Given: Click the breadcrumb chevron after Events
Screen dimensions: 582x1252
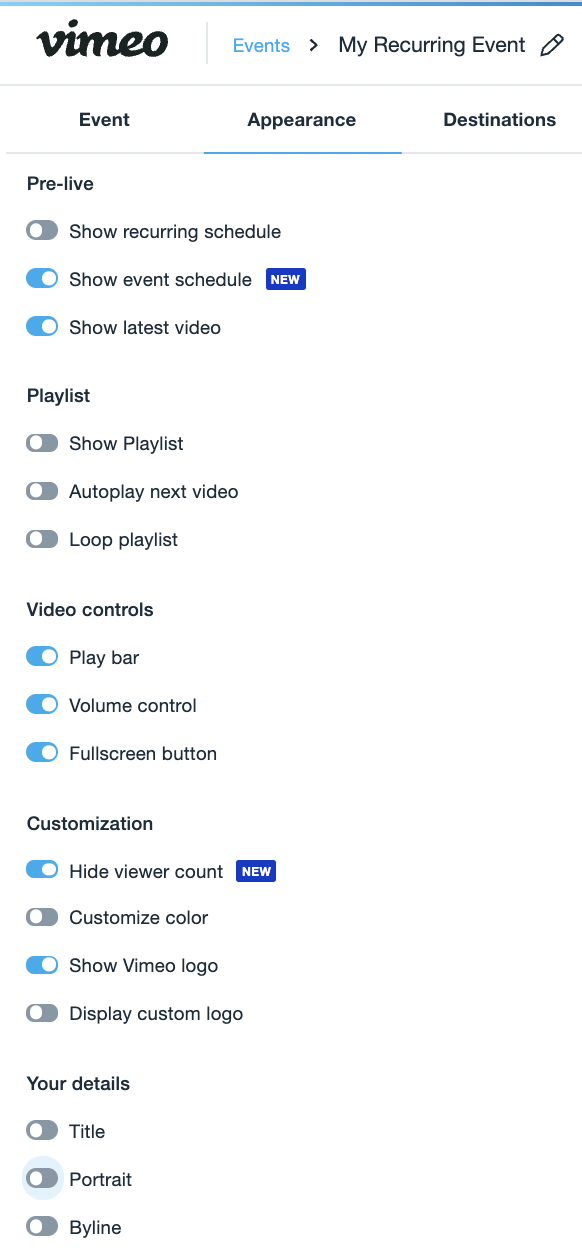Looking at the screenshot, I should tap(314, 45).
